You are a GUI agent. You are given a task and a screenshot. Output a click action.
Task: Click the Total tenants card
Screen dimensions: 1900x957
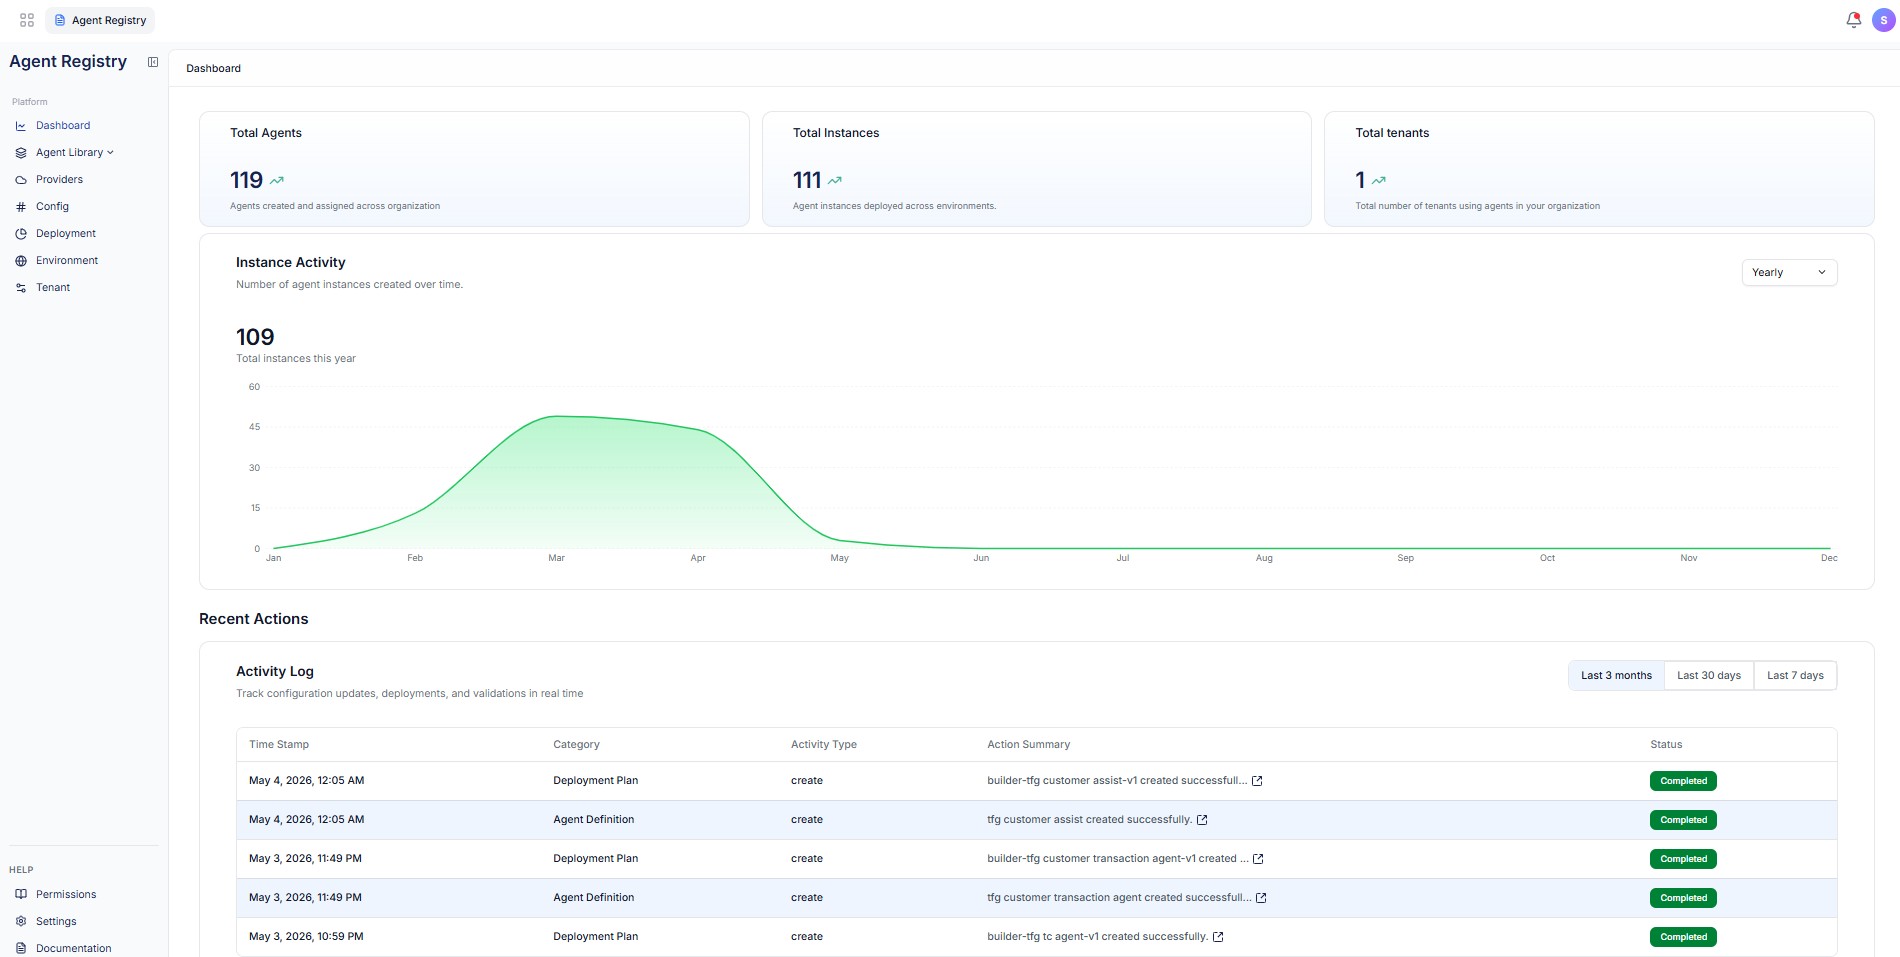click(1599, 169)
